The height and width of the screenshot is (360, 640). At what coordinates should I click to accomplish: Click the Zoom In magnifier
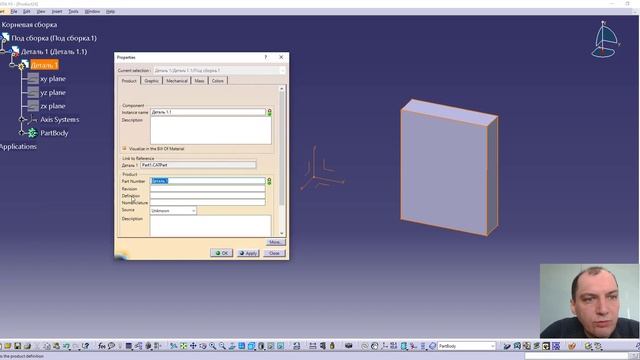[213, 346]
